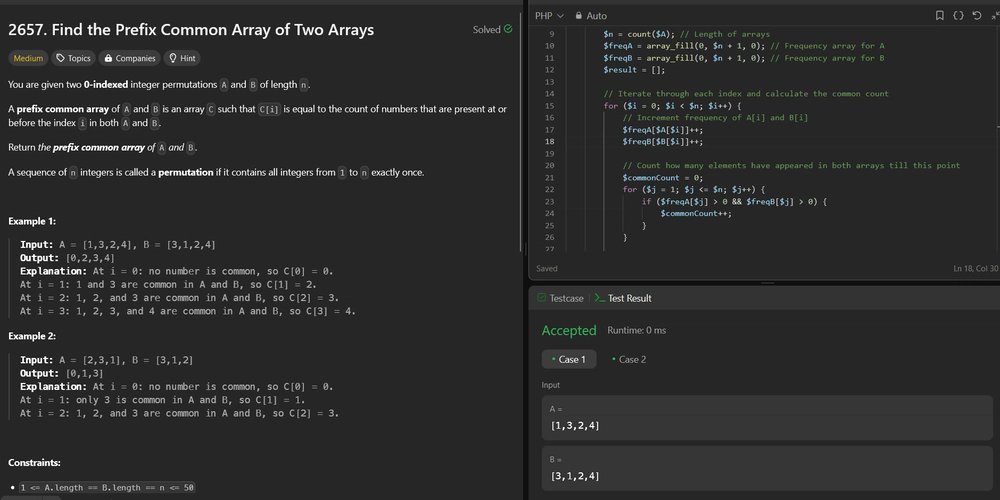Click the Saved status text
Screen dimensions: 1000x500
[x=547, y=268]
